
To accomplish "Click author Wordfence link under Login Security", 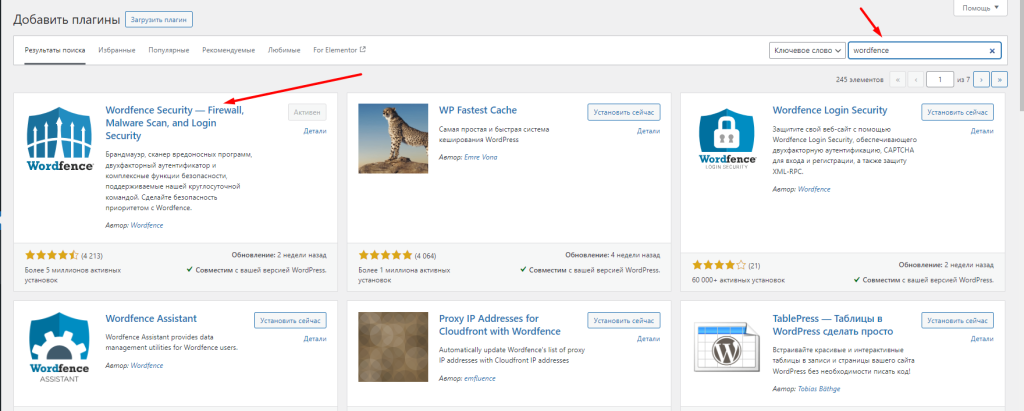I will coord(814,189).
